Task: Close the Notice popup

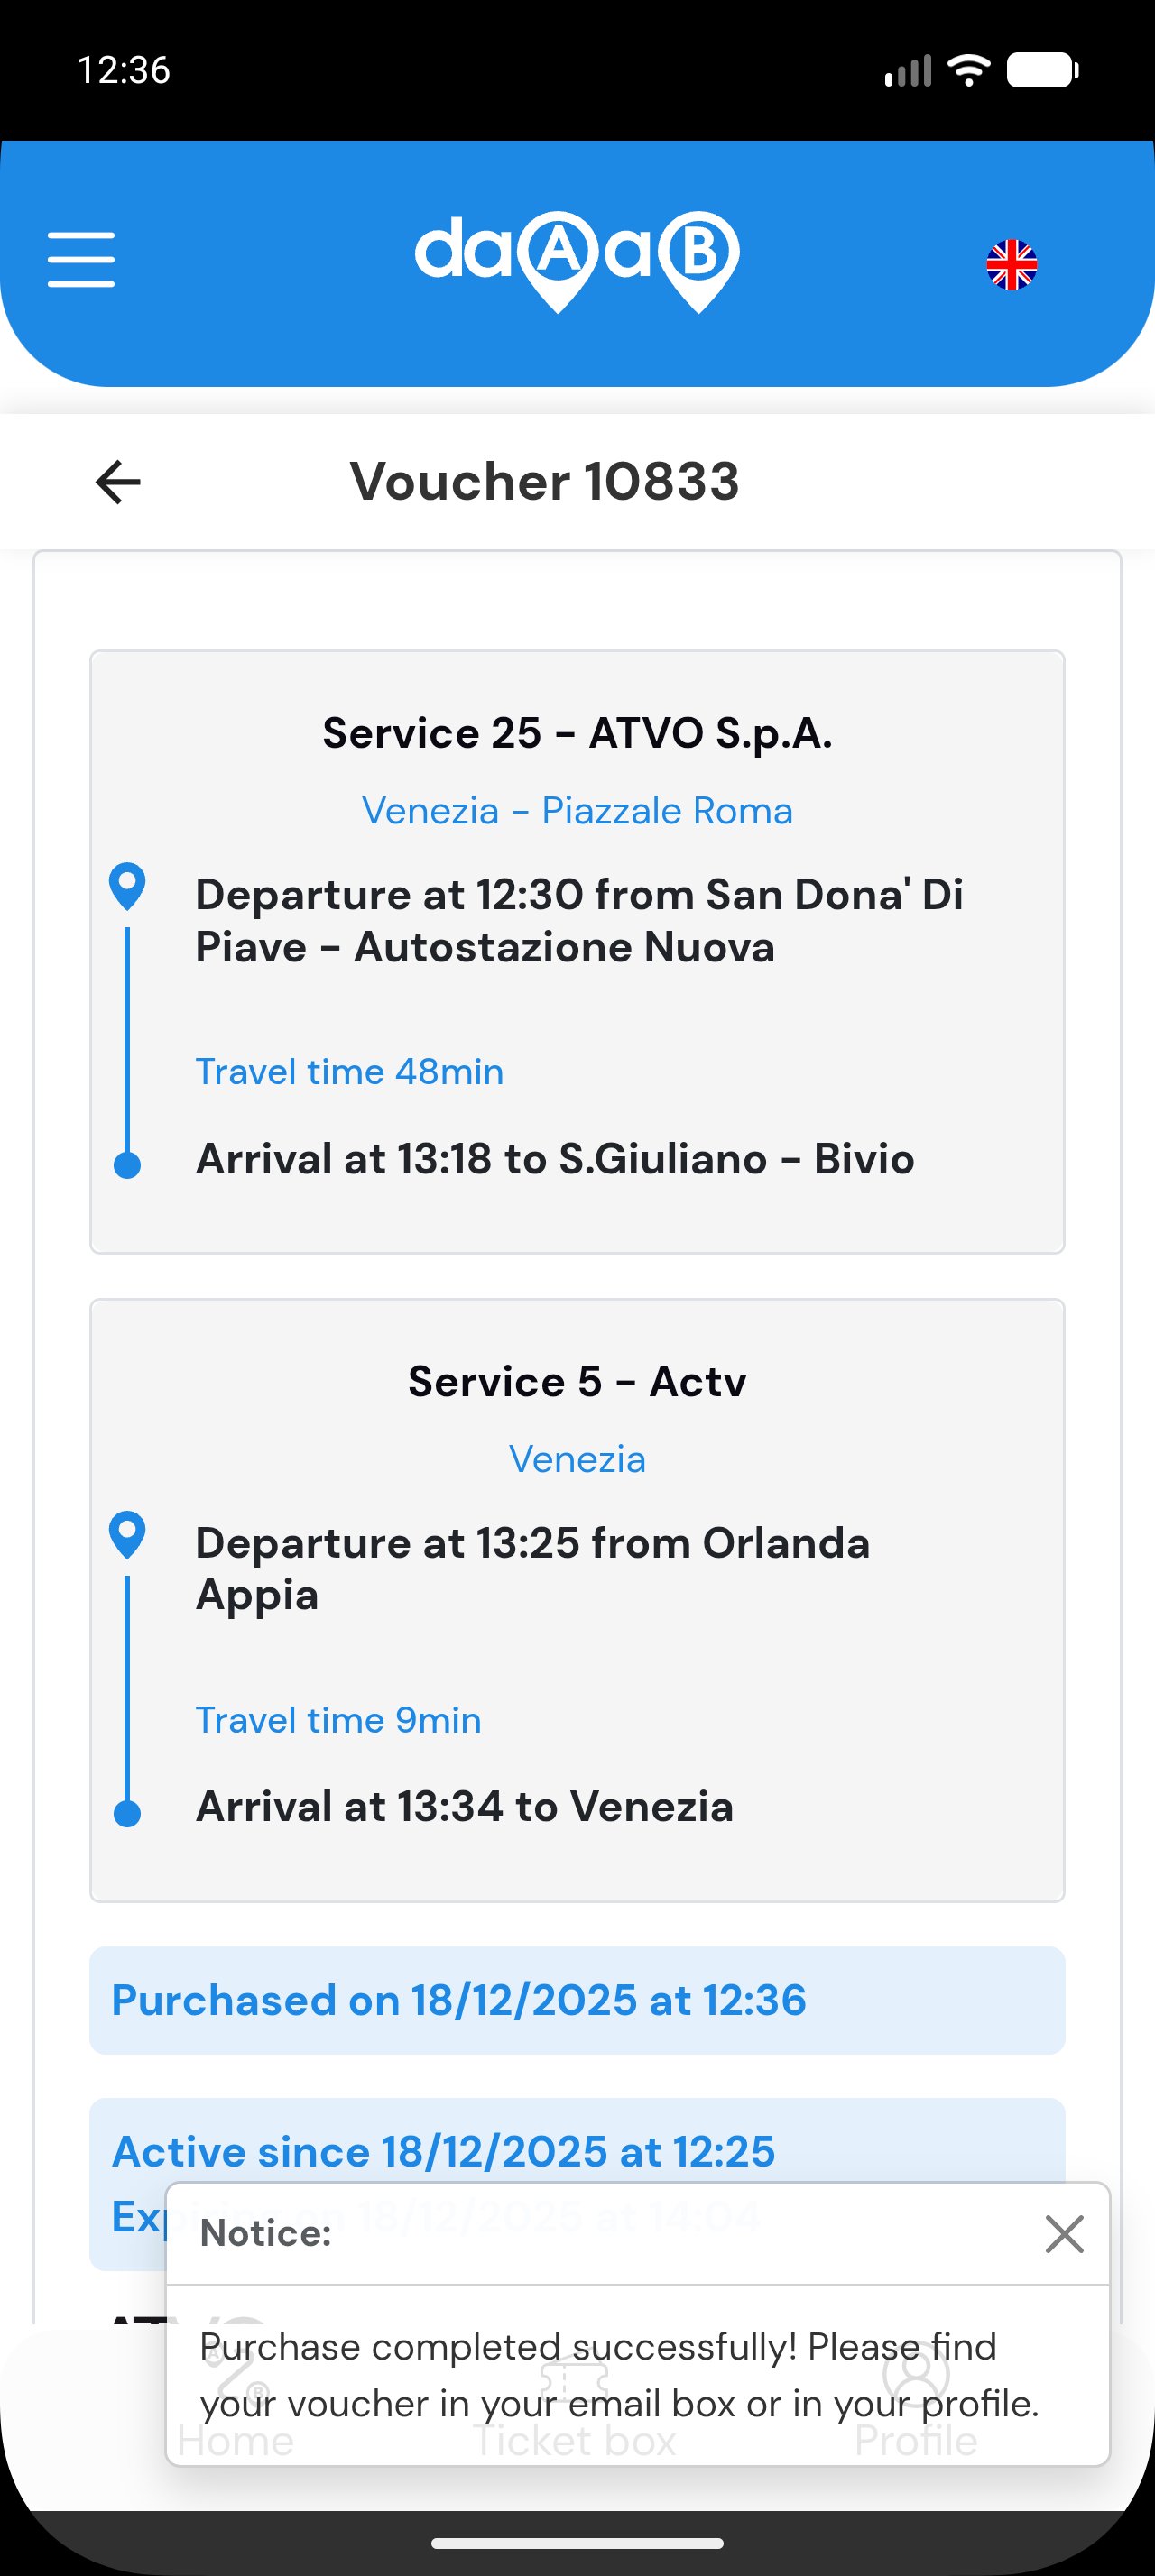Action: pos(1064,2233)
